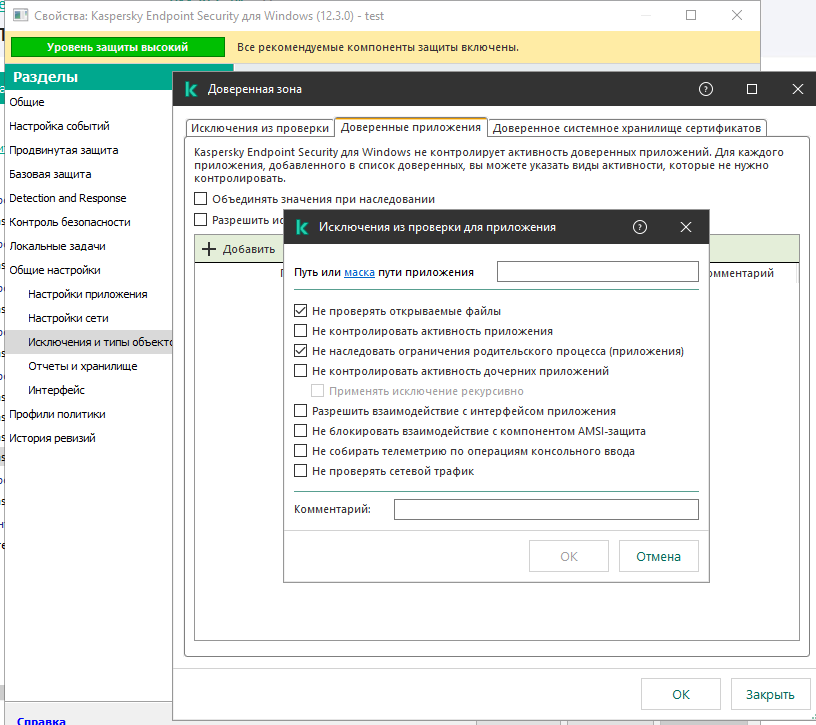This screenshot has width=816, height=725.
Task: Click the plus icon next to Добавить
Action: point(209,249)
